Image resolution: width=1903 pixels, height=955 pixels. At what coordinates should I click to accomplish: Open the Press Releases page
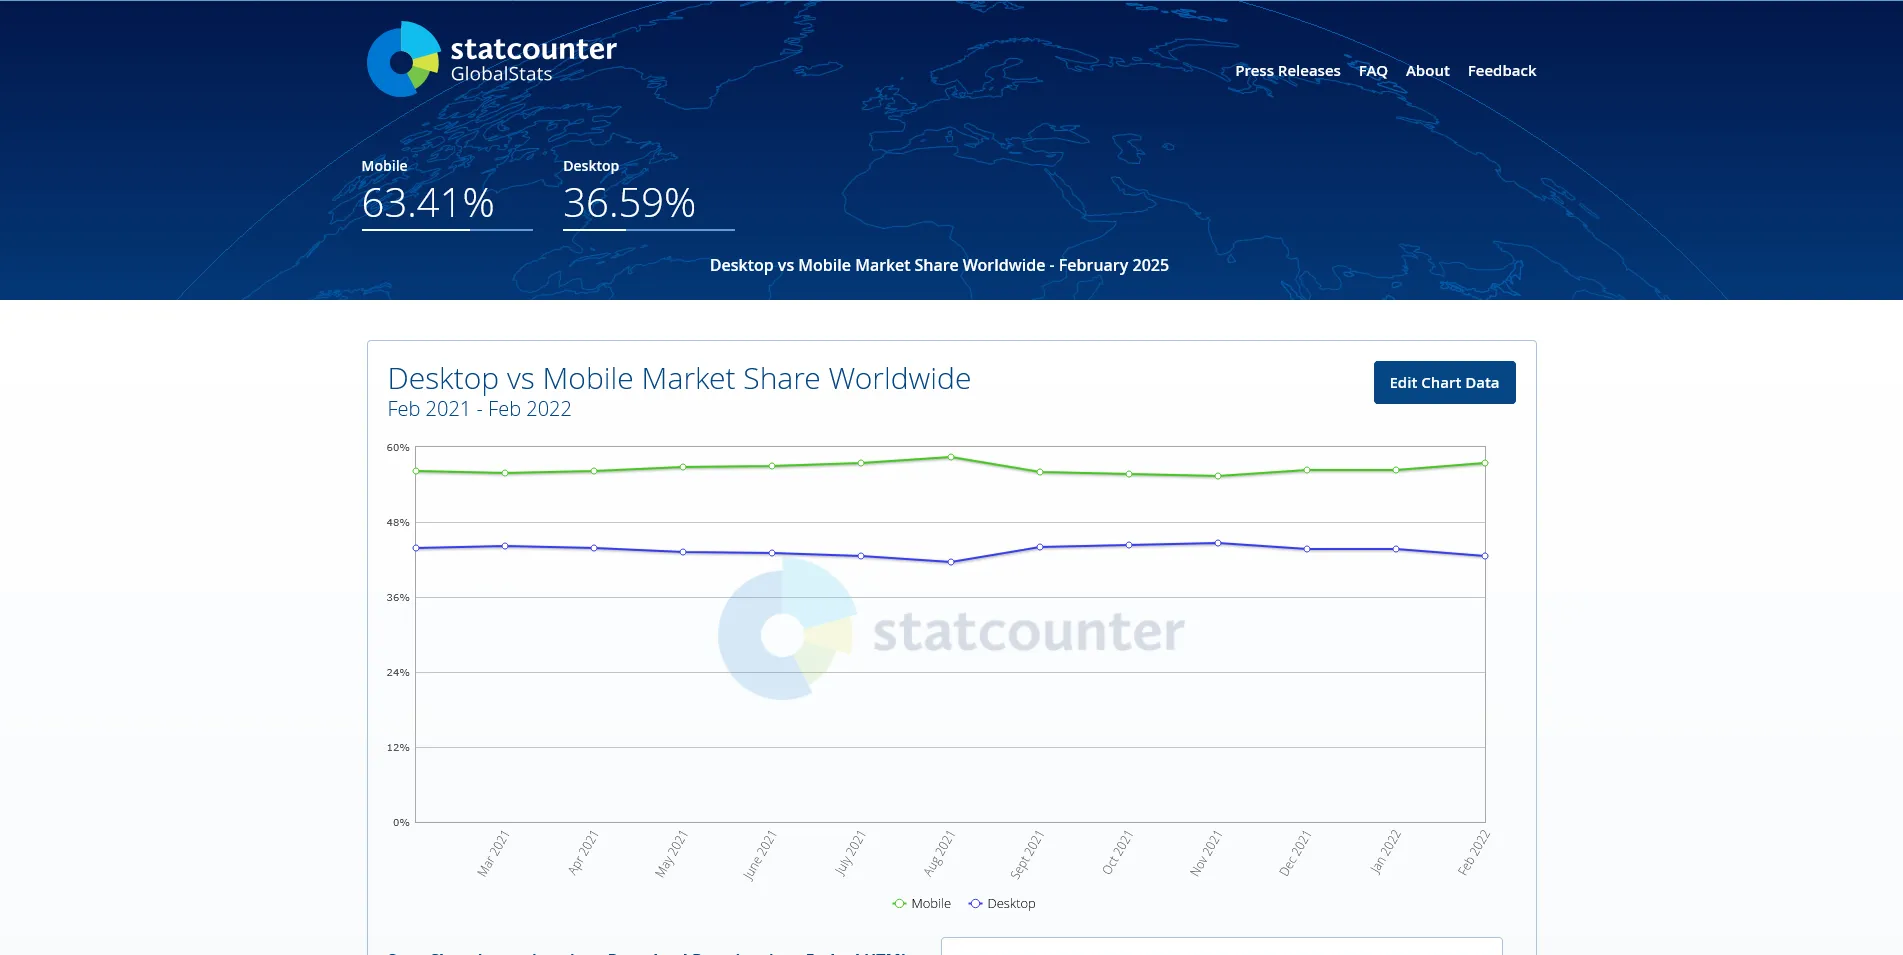1287,71
